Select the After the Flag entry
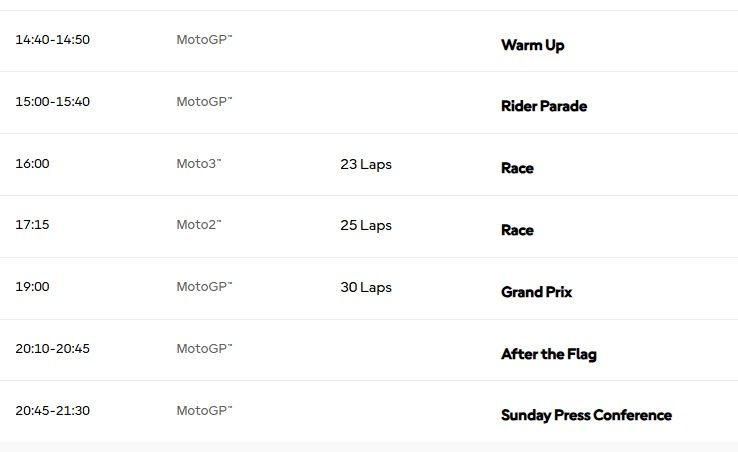738x452 pixels. tap(549, 354)
